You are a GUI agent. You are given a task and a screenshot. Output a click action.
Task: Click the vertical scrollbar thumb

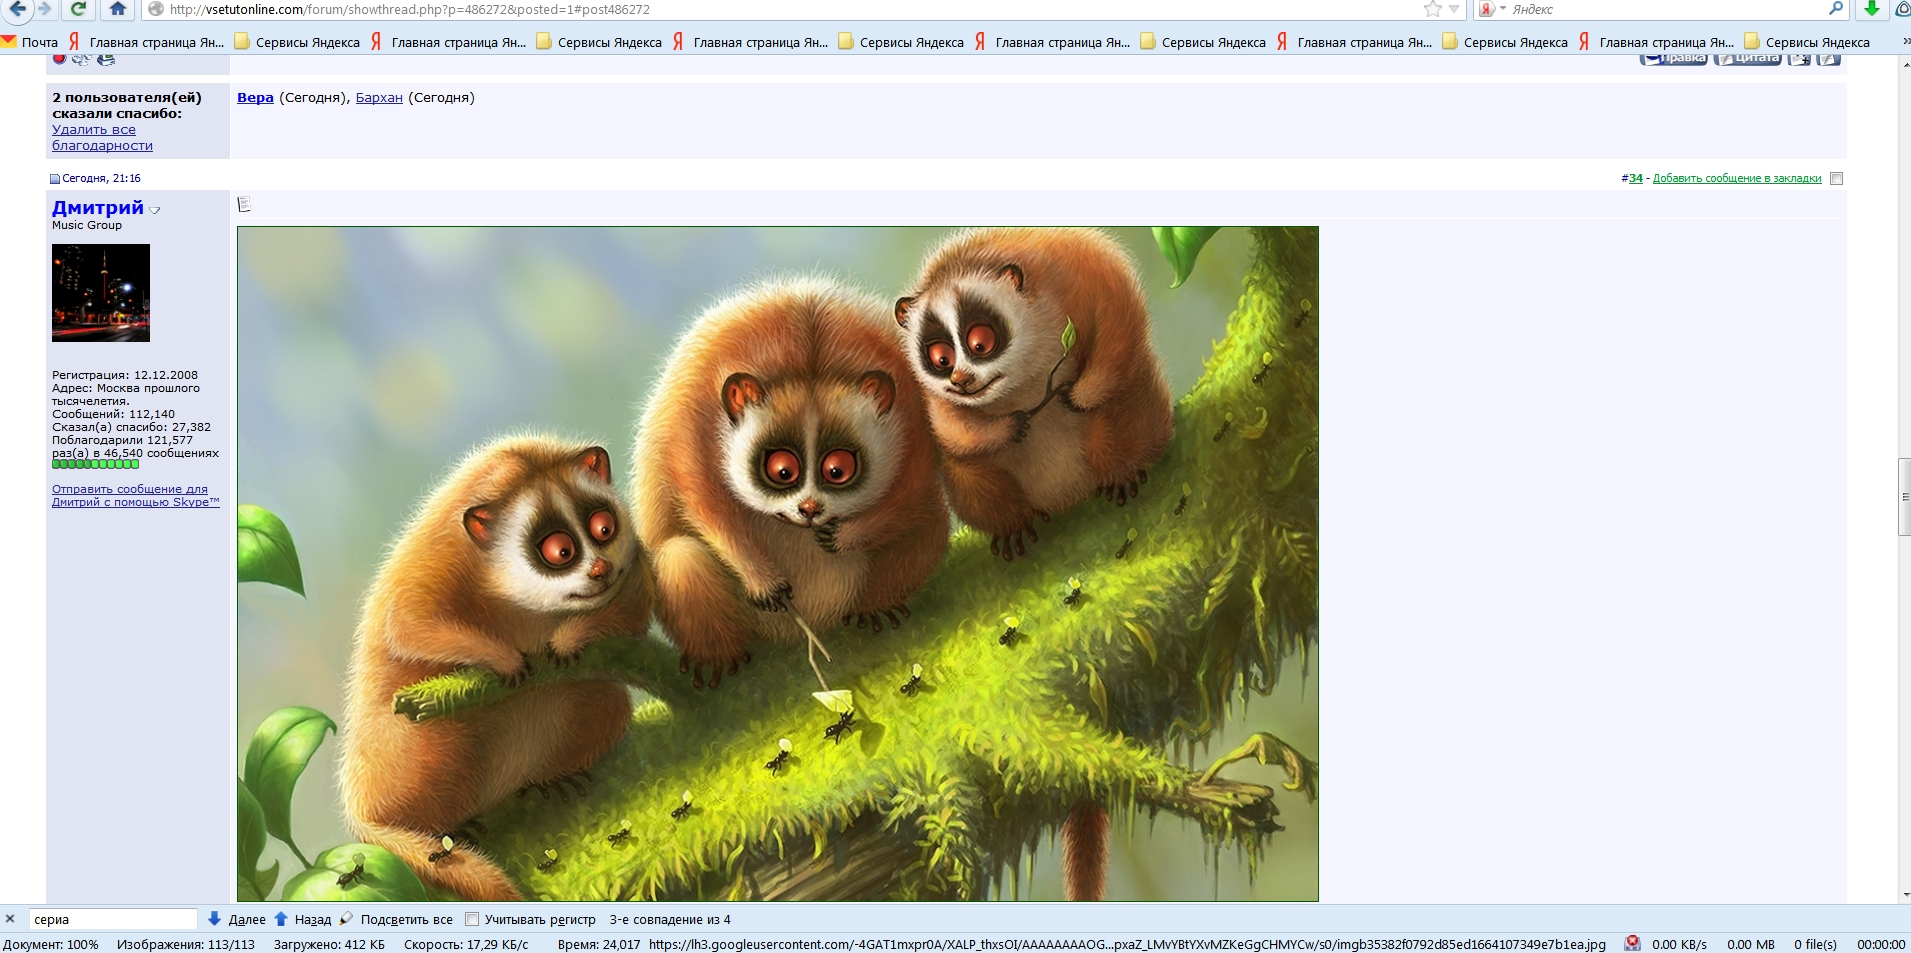[x=1904, y=497]
